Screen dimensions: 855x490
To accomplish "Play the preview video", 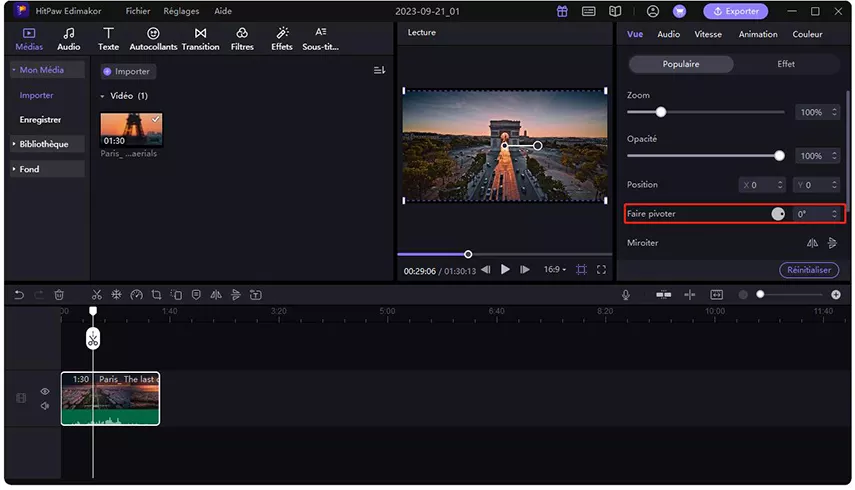I will [x=505, y=270].
